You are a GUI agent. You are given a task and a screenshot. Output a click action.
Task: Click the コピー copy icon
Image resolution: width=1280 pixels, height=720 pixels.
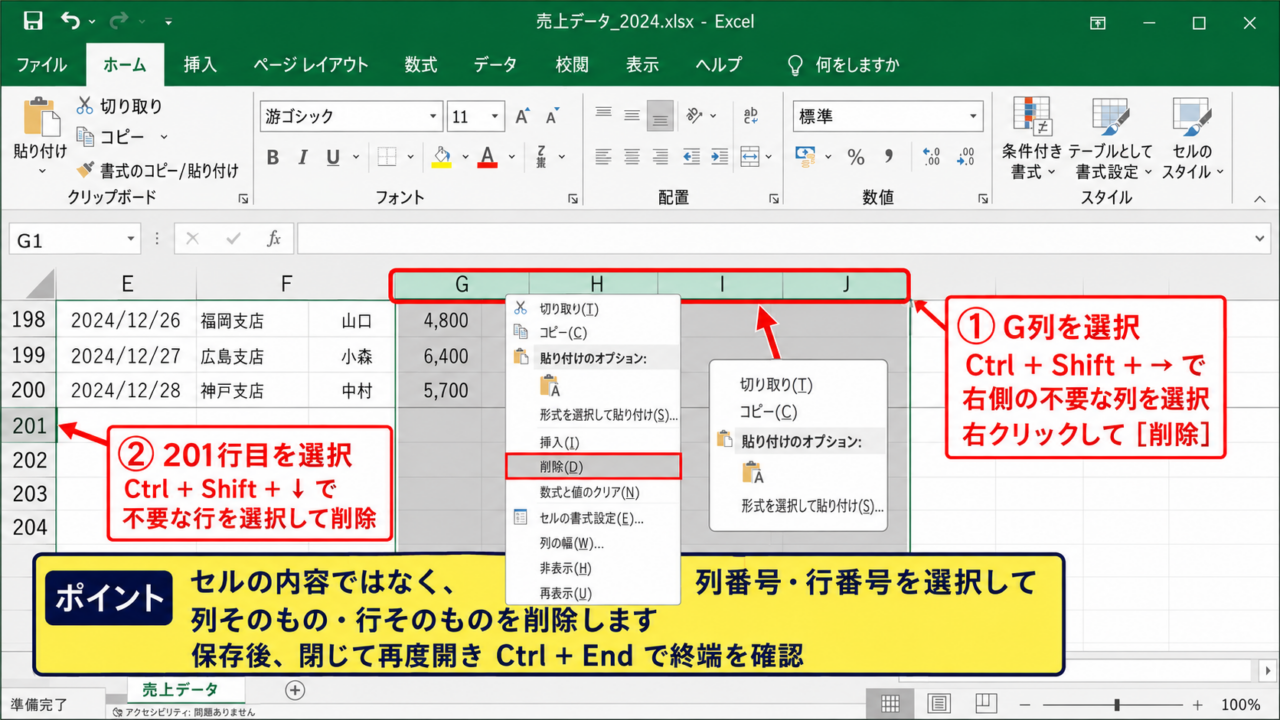tap(85, 137)
